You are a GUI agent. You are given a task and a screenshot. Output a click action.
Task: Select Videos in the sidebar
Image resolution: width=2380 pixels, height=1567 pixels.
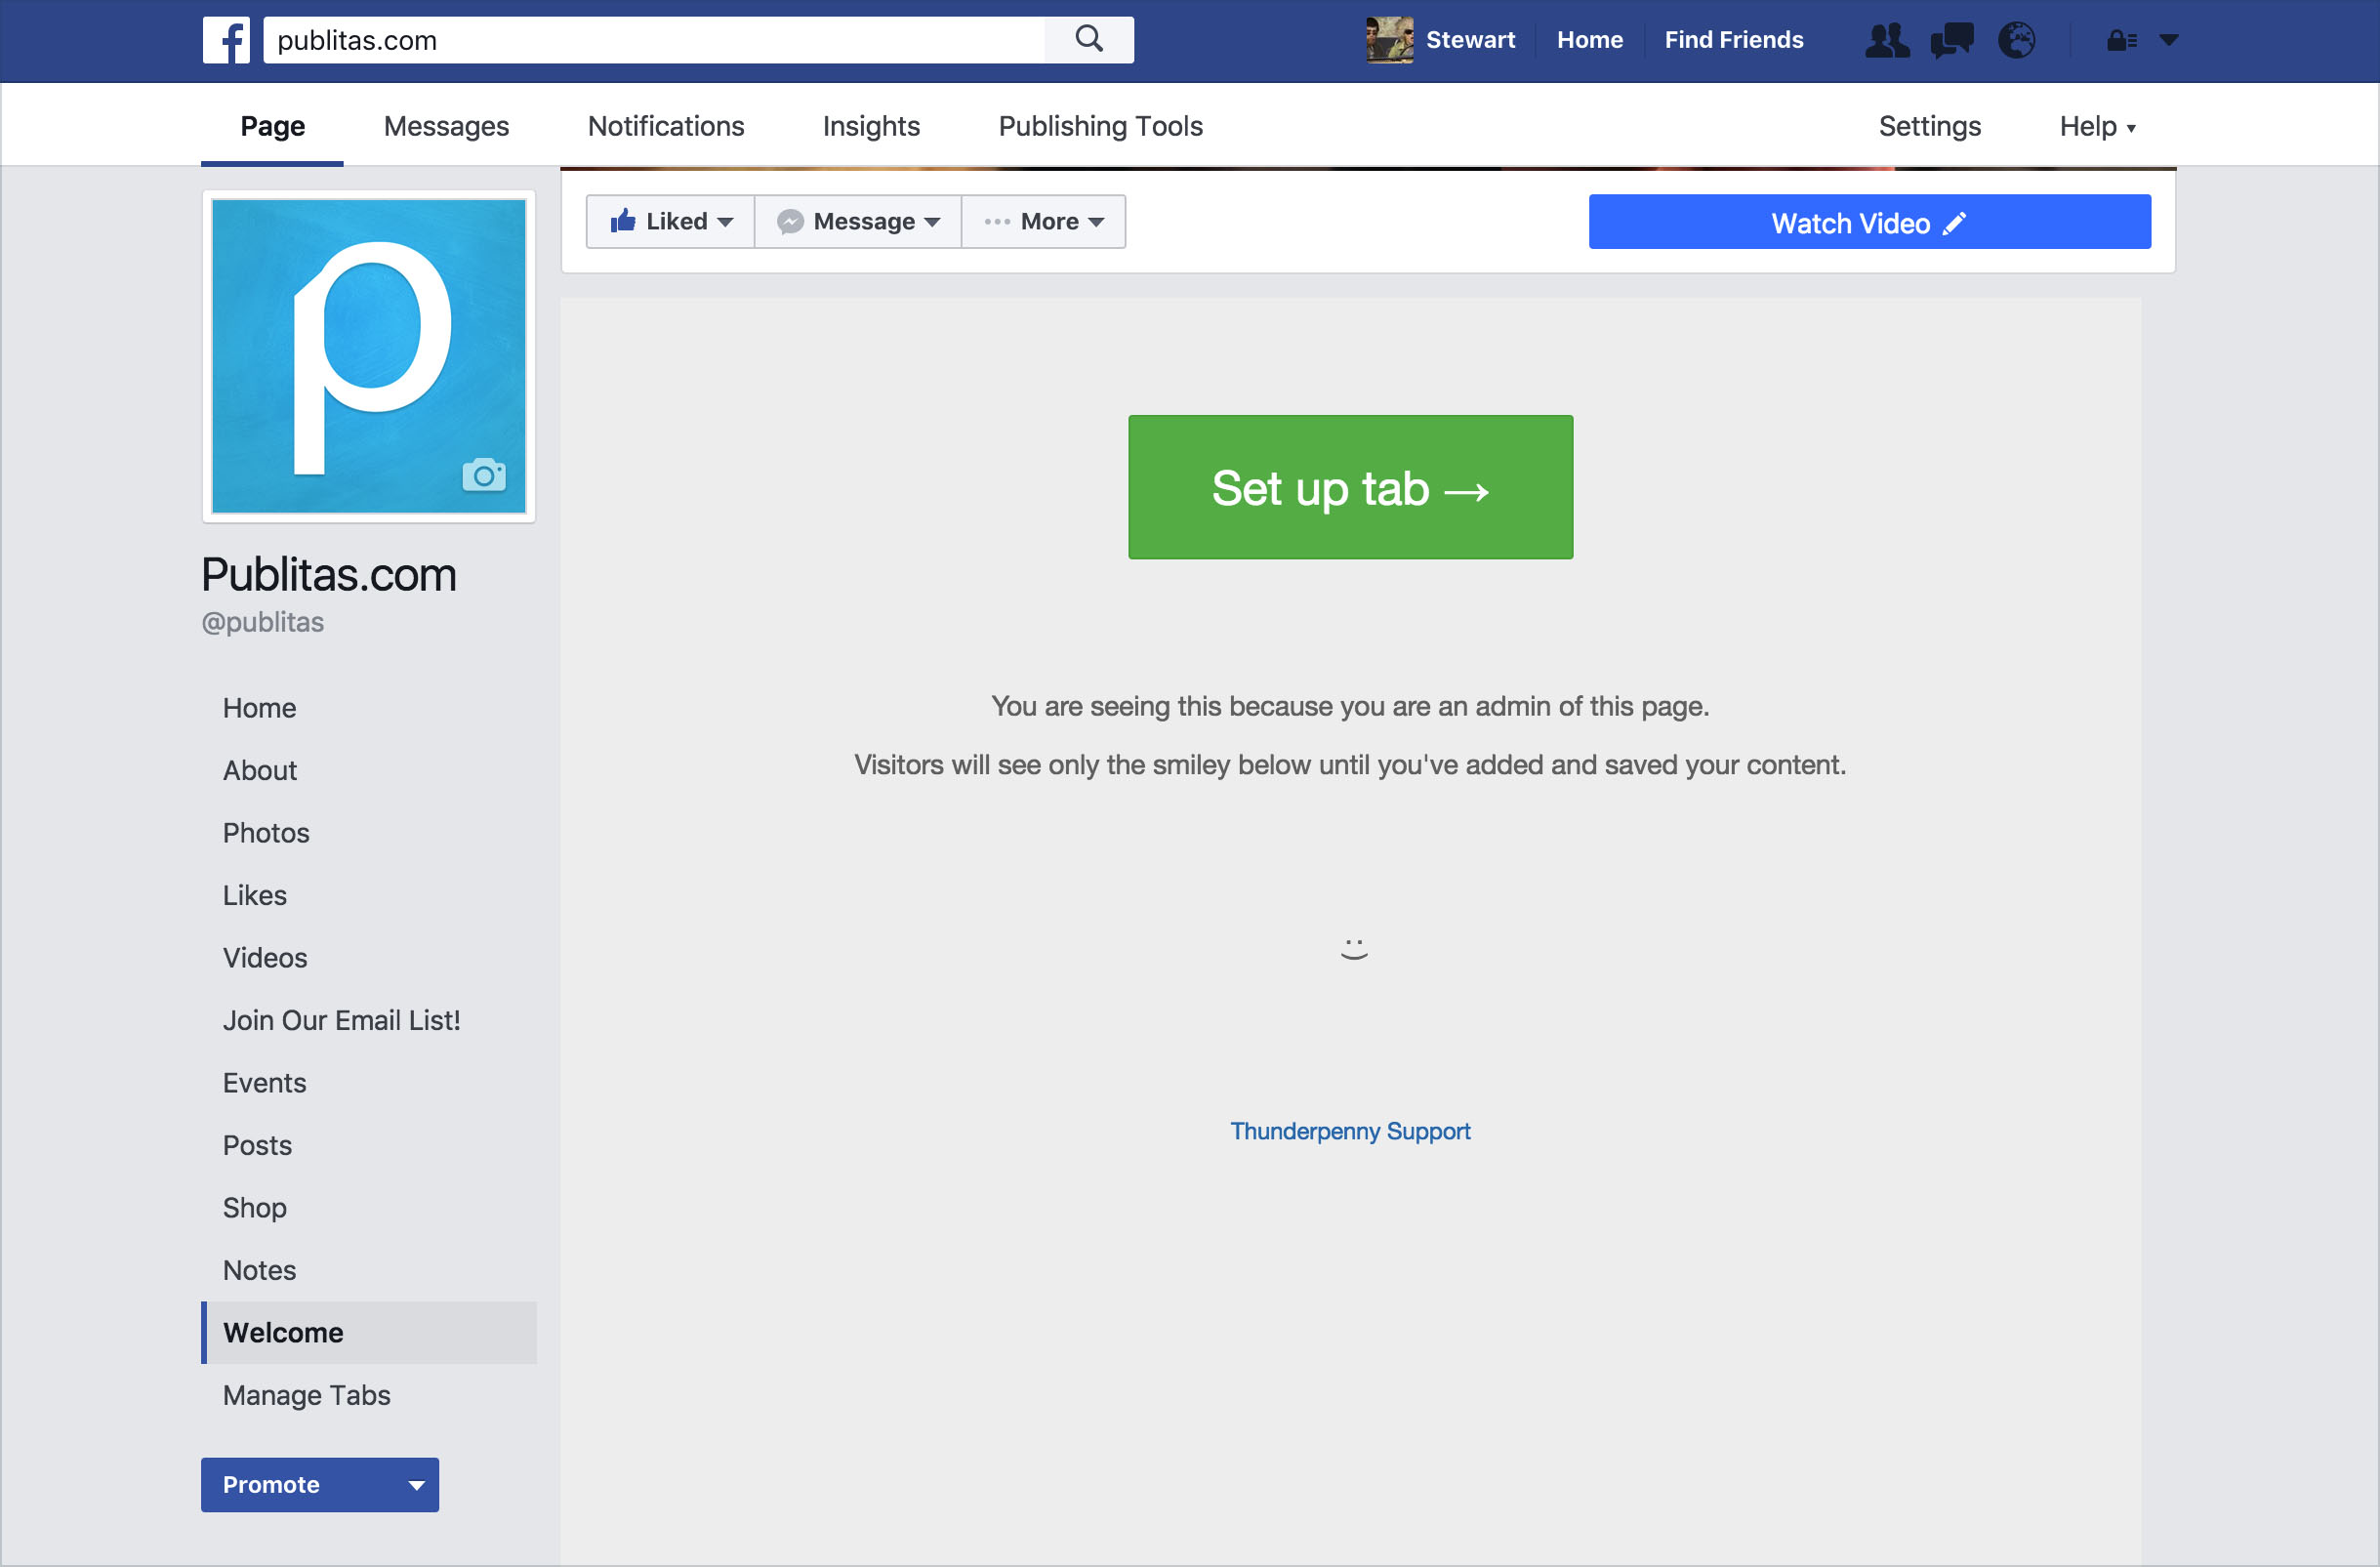pos(265,958)
